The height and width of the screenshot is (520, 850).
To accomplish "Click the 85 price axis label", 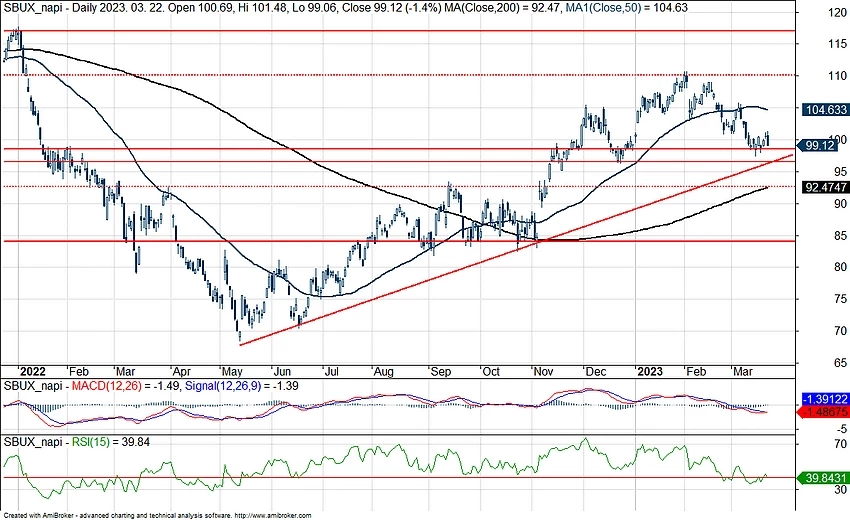I will click(x=840, y=236).
